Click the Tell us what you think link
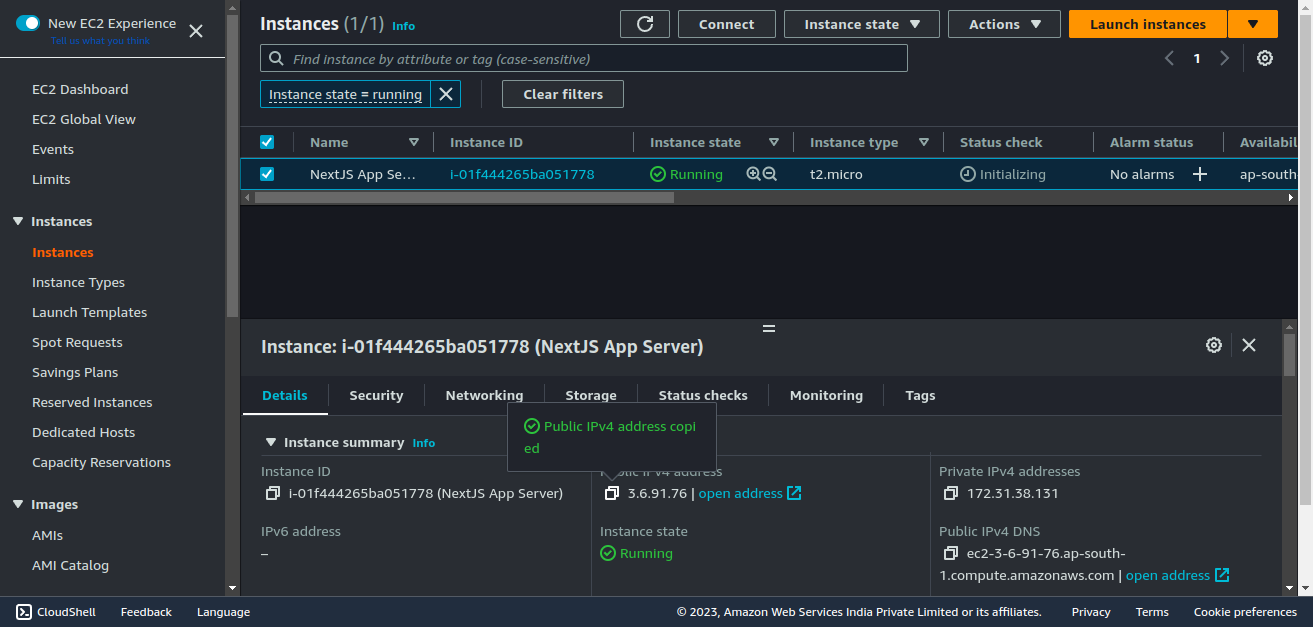The width and height of the screenshot is (1313, 627). tap(100, 40)
